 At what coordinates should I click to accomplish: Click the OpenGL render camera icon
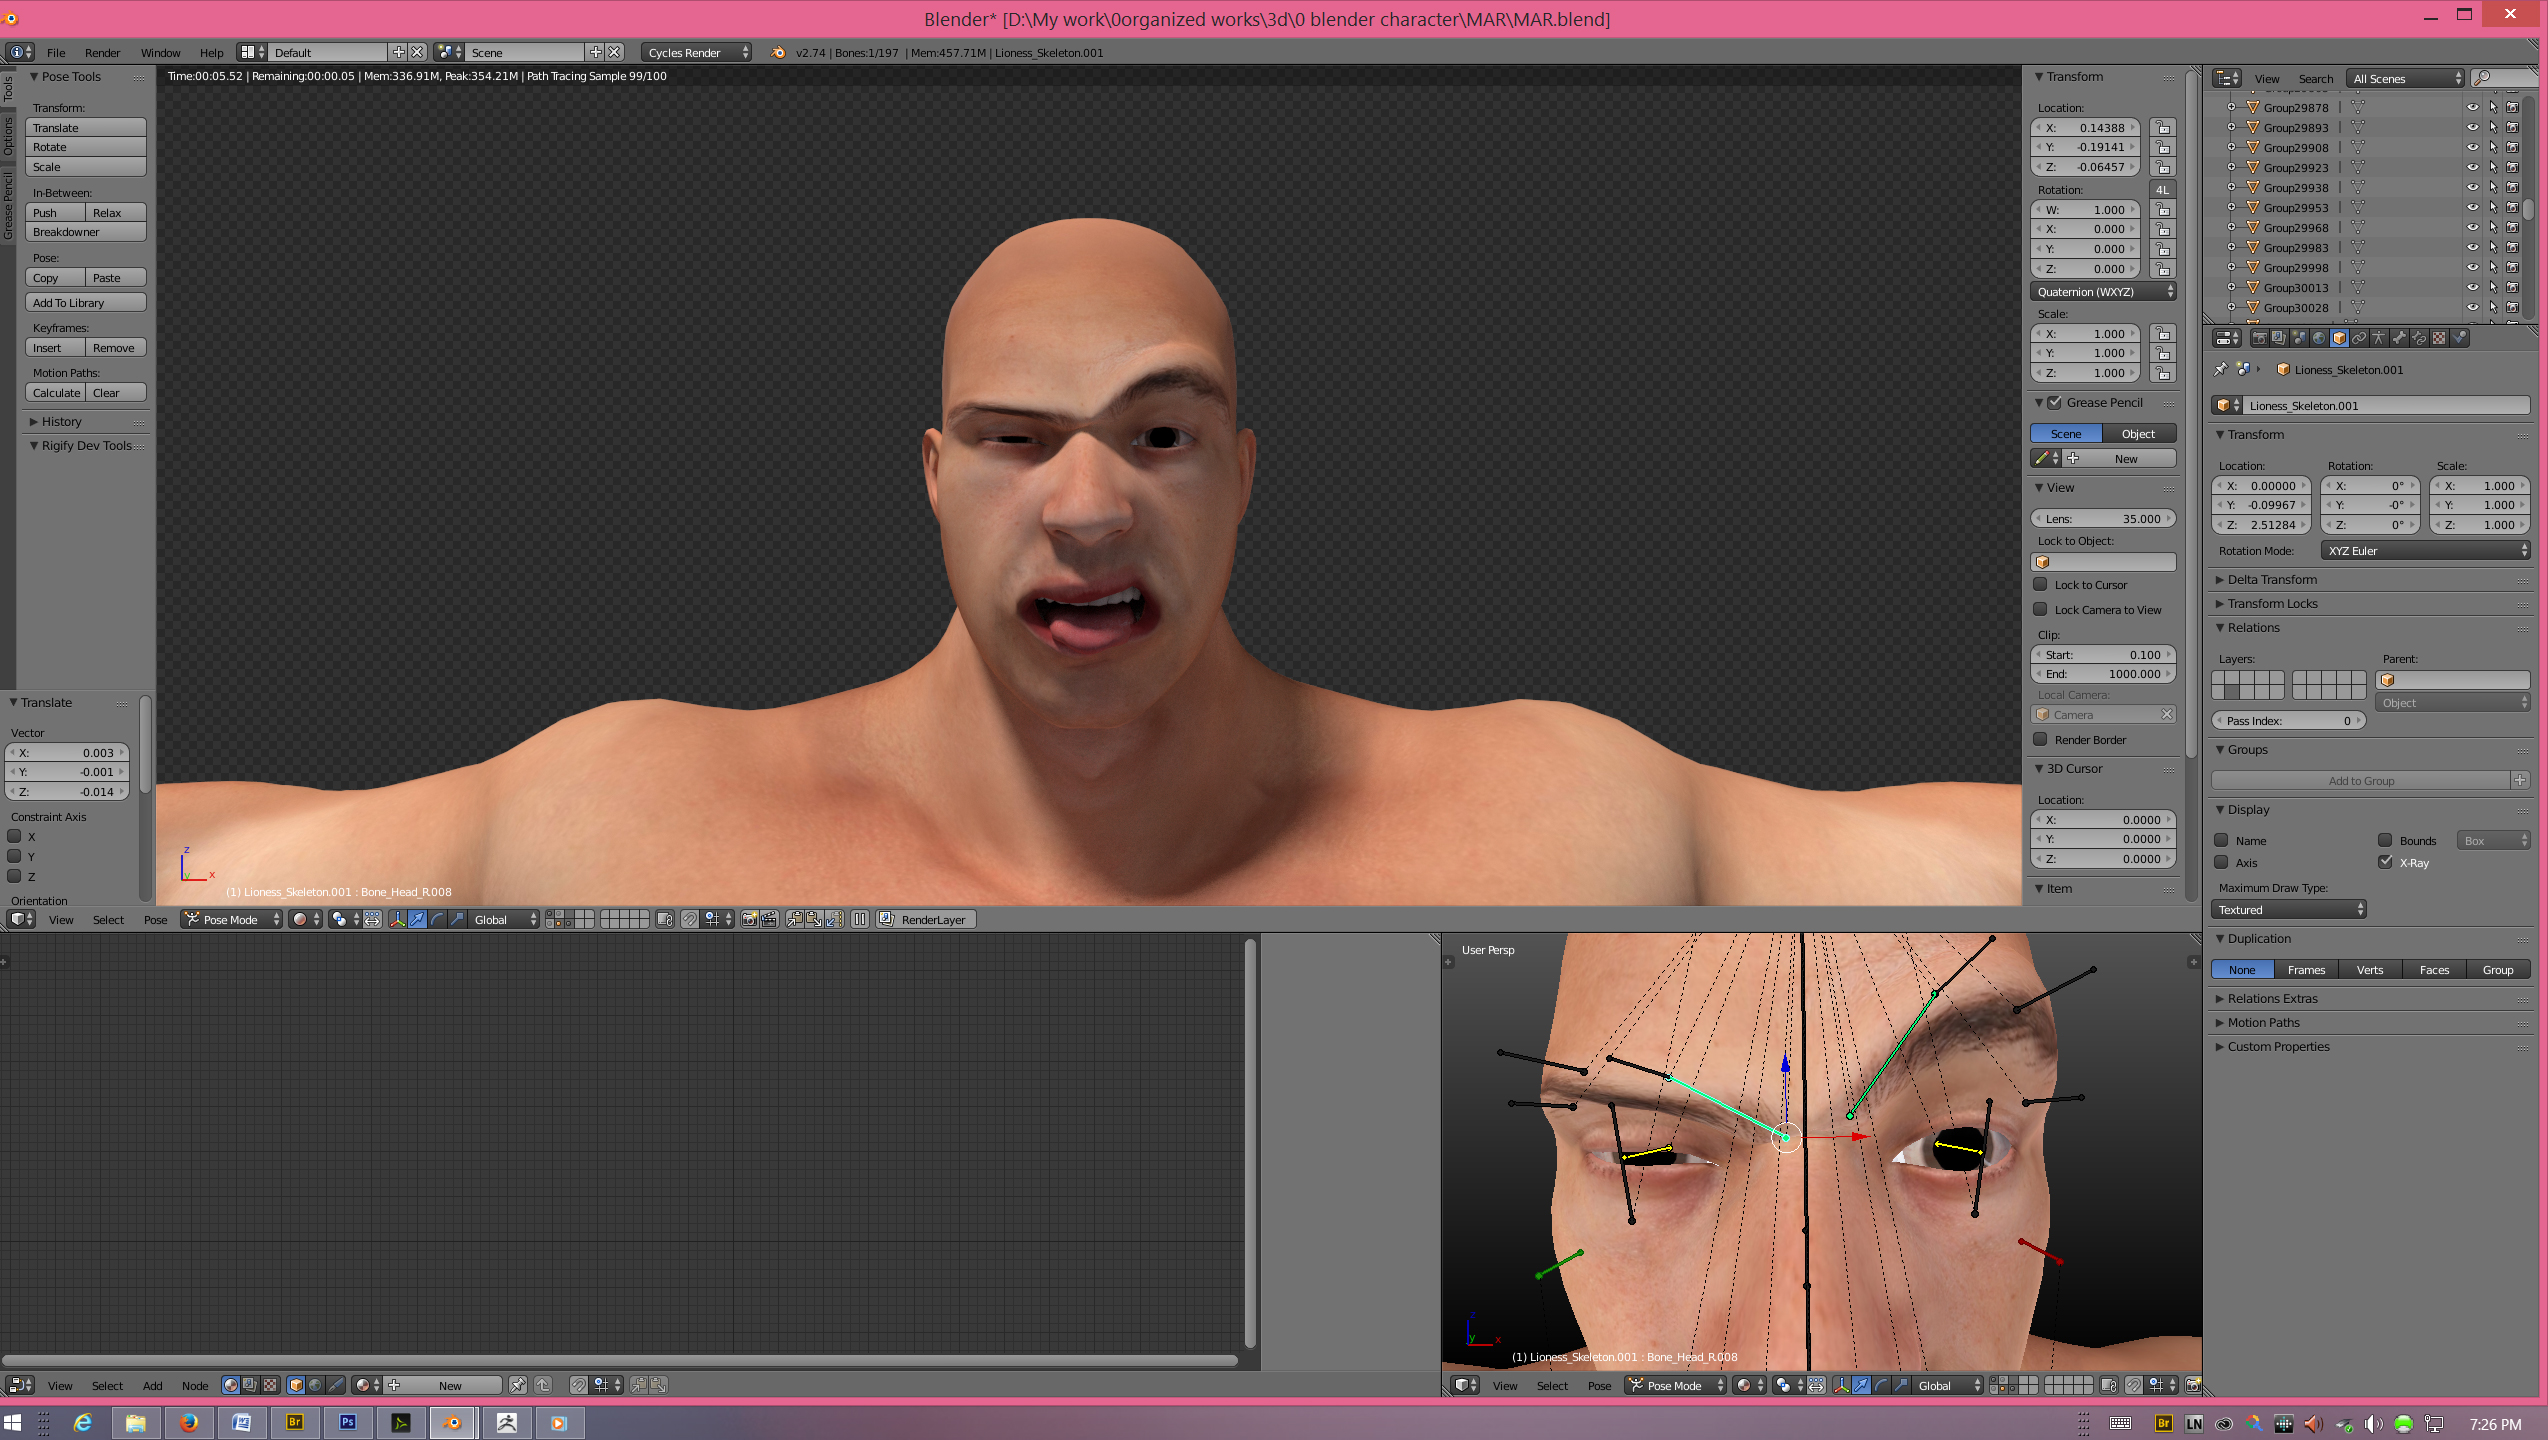coord(750,919)
